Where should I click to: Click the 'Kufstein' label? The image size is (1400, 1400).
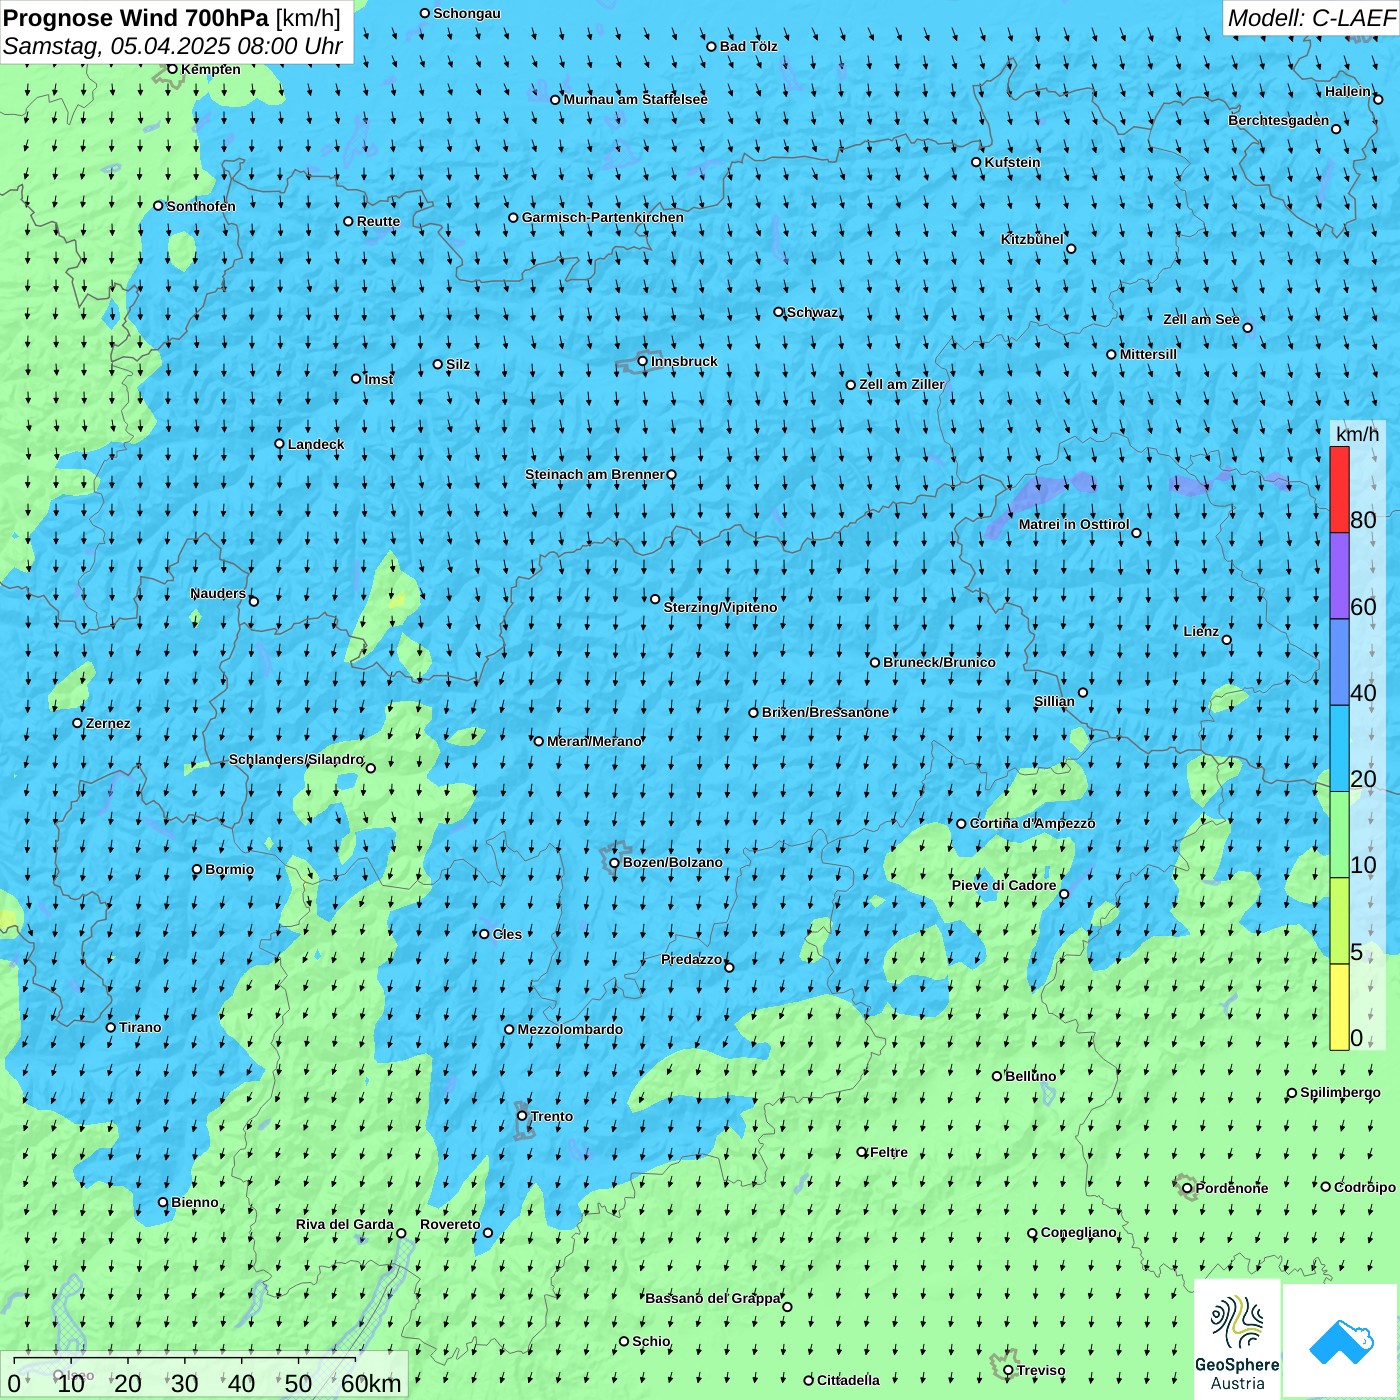tap(1012, 162)
